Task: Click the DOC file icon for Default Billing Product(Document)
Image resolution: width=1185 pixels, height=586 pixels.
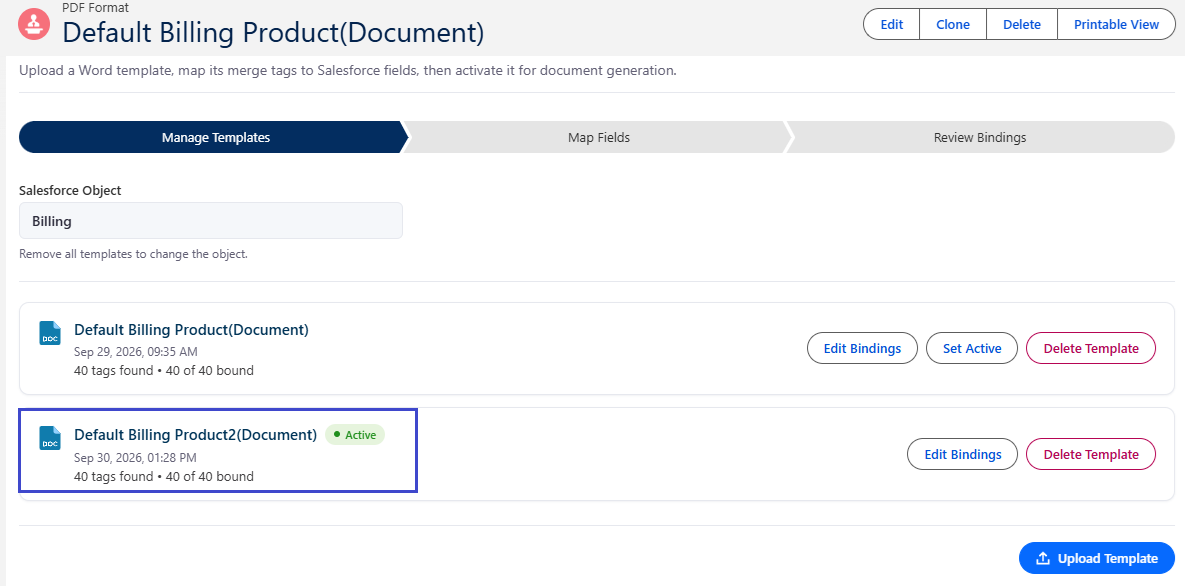Action: pos(50,333)
